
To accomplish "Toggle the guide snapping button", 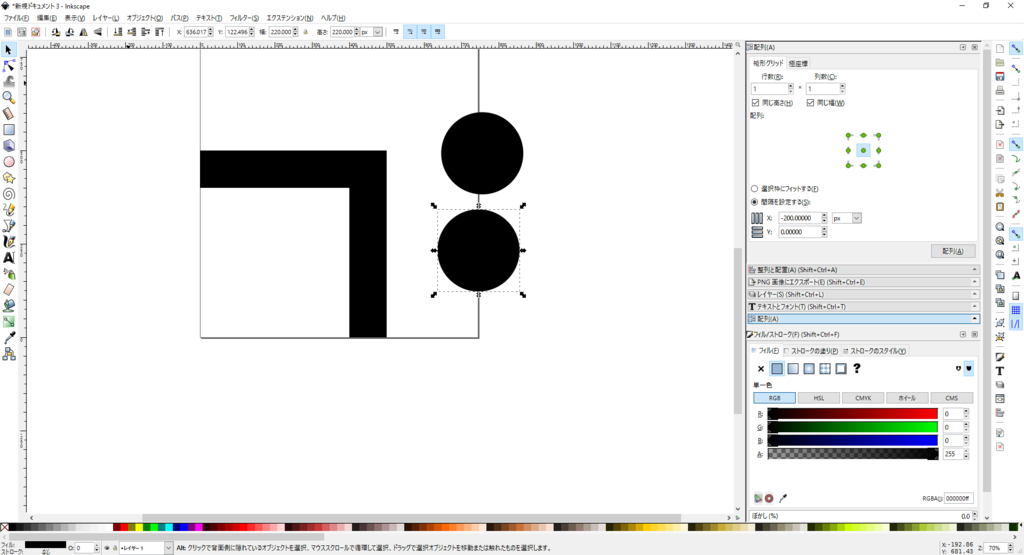I will pyautogui.click(x=1016, y=324).
